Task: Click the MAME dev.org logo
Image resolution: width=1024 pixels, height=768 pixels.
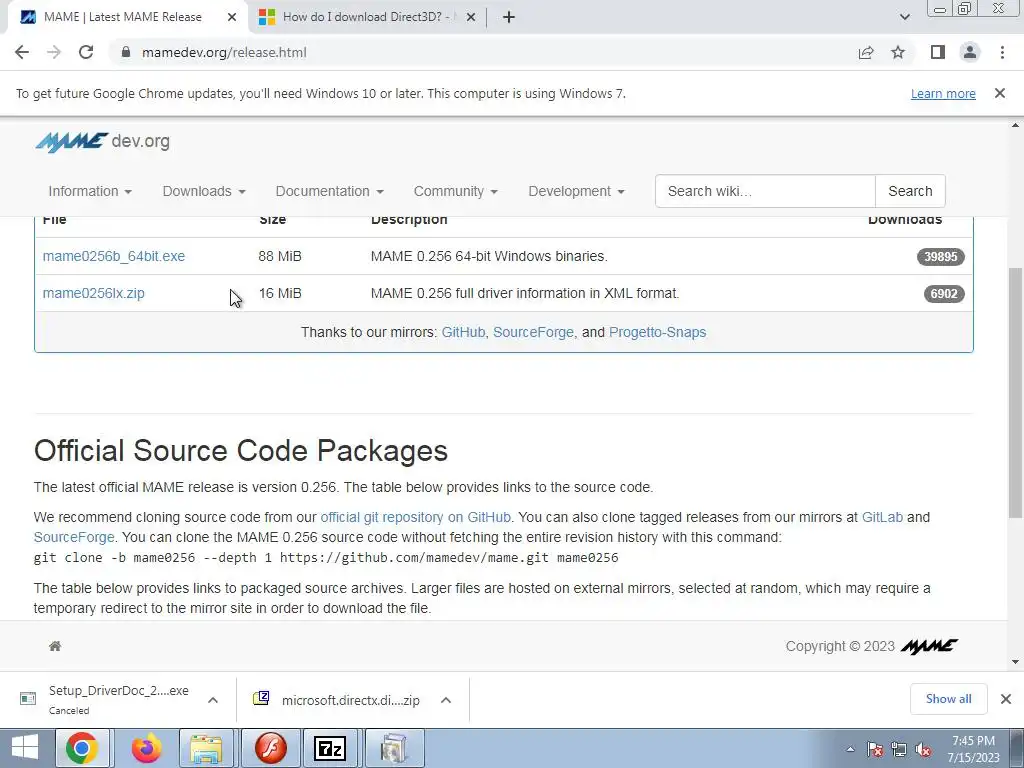Action: 103,142
